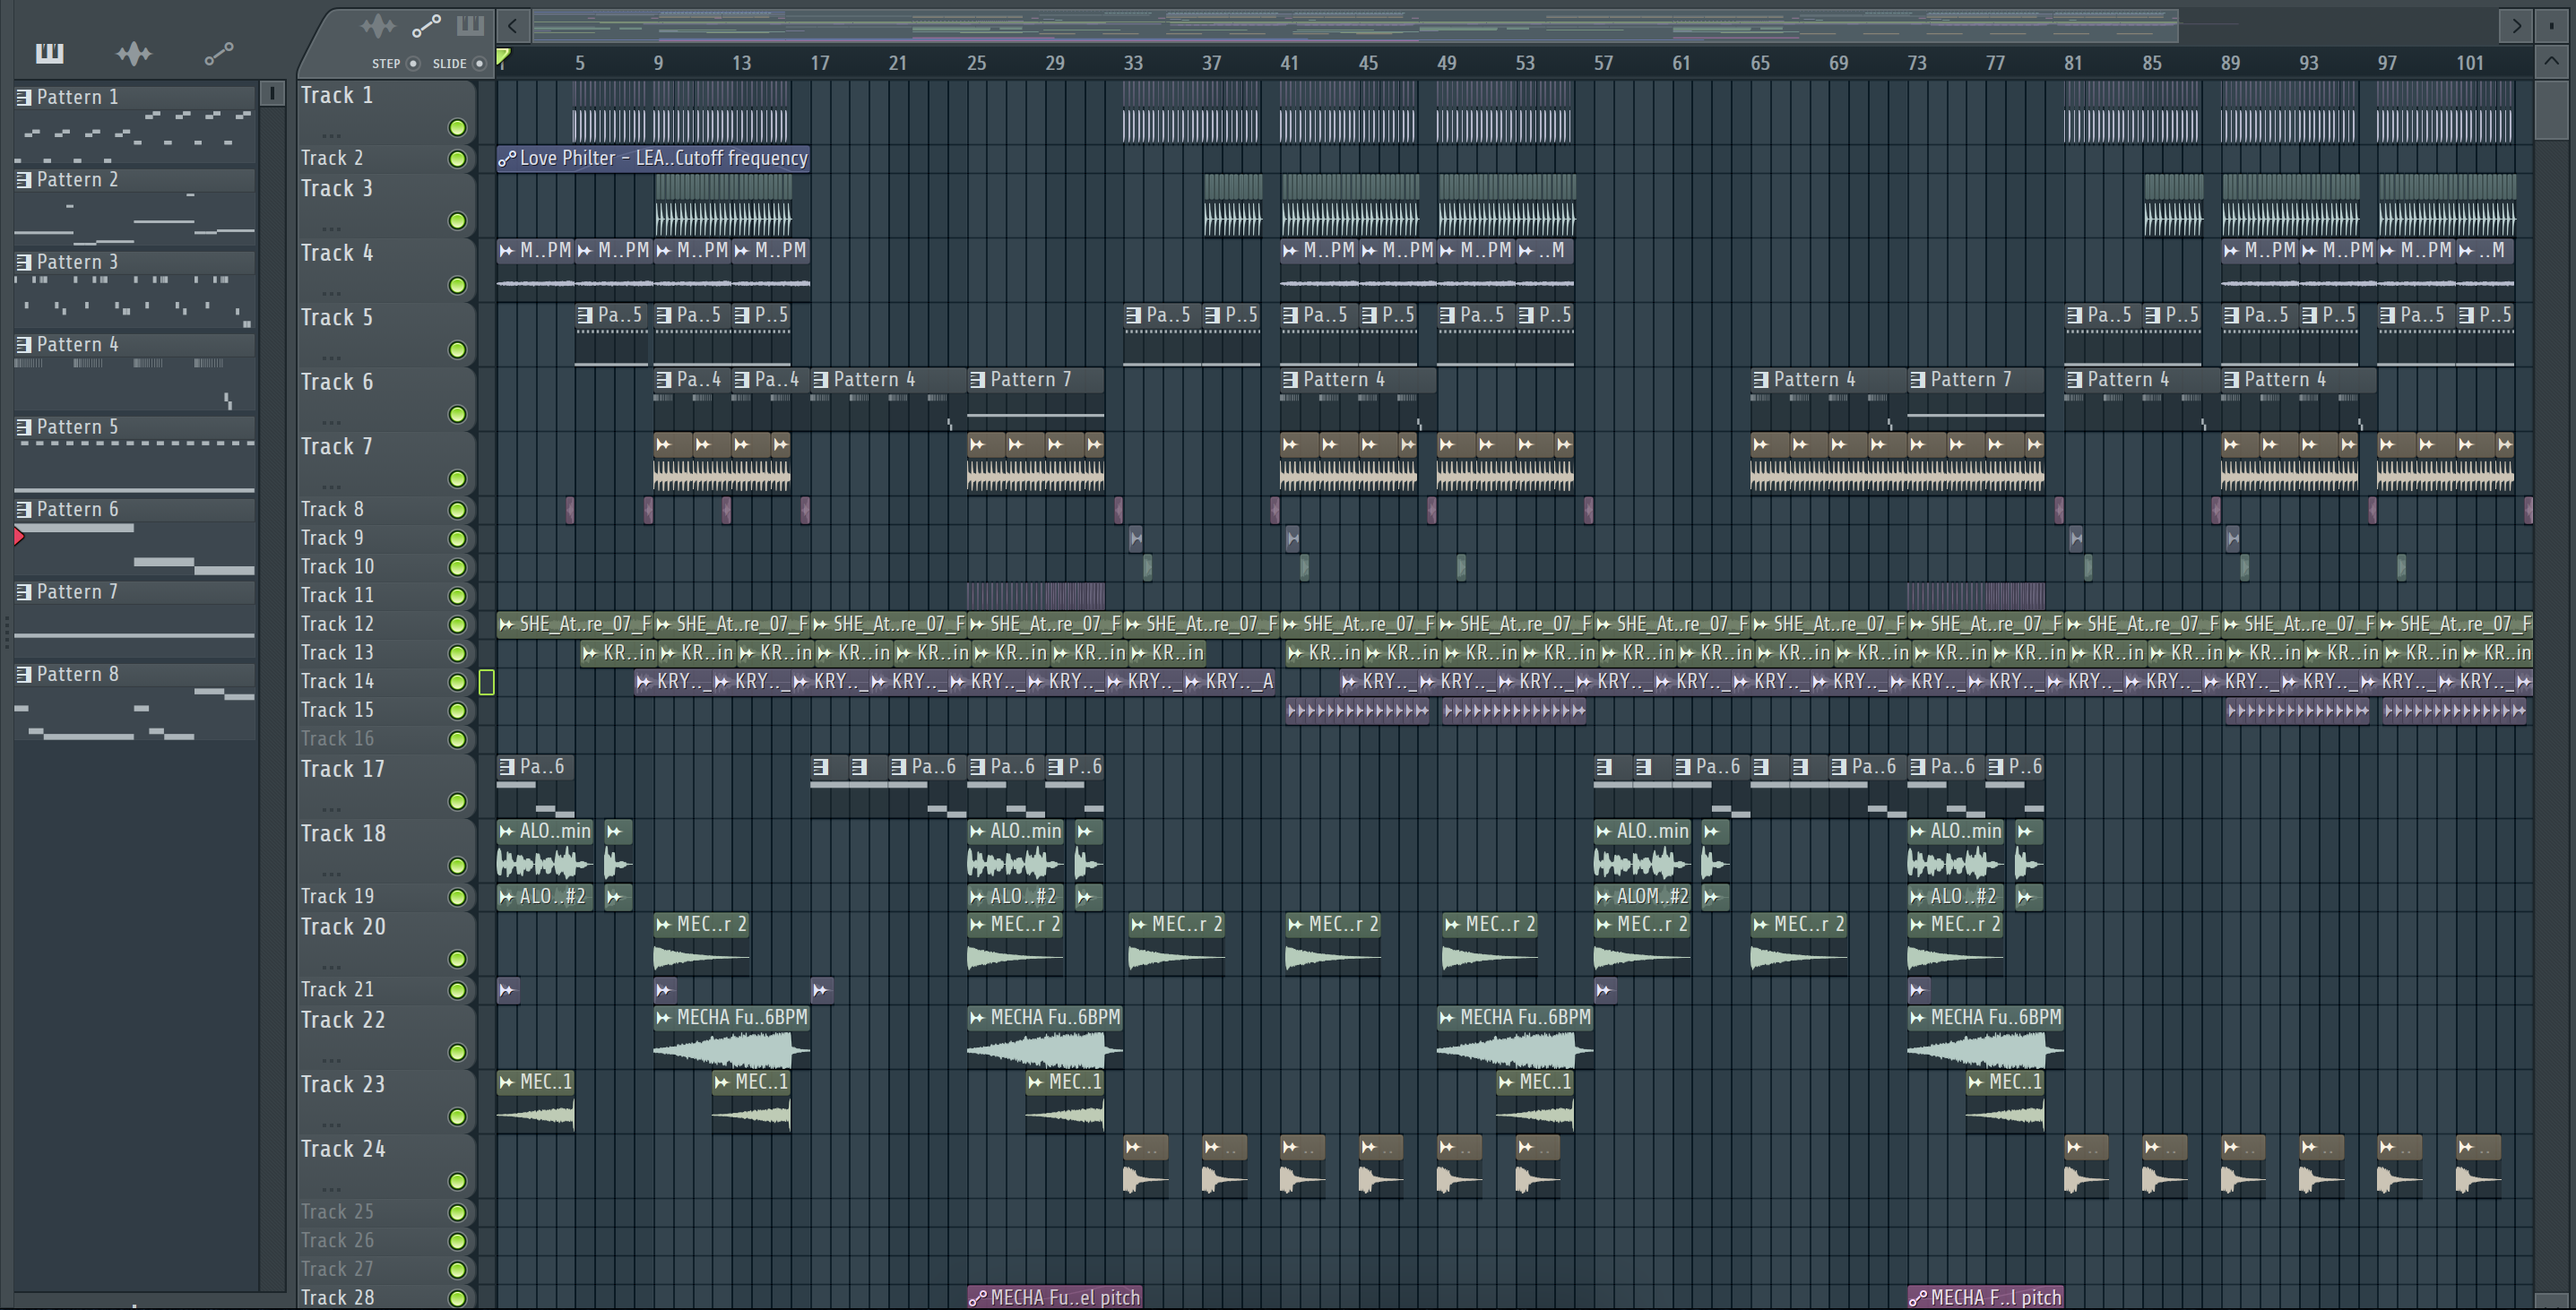Mute Track 28 using its green LED
This screenshot has width=2576, height=1310.
coord(457,1298)
